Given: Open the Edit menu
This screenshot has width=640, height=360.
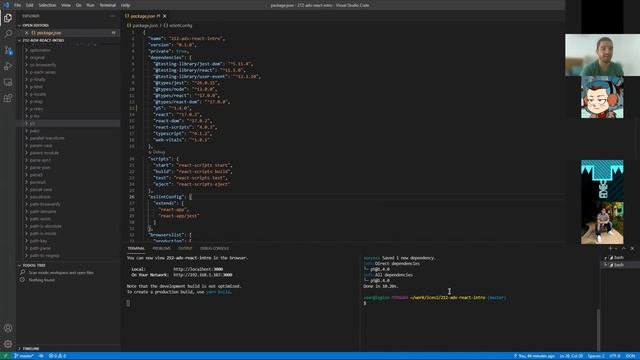Looking at the screenshot, I should pyautogui.click(x=30, y=5).
